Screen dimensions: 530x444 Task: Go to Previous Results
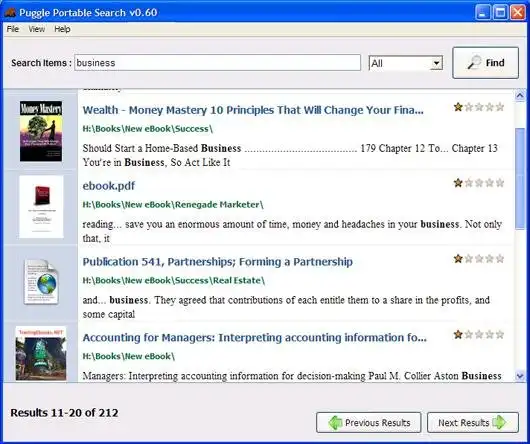pyautogui.click(x=369, y=422)
